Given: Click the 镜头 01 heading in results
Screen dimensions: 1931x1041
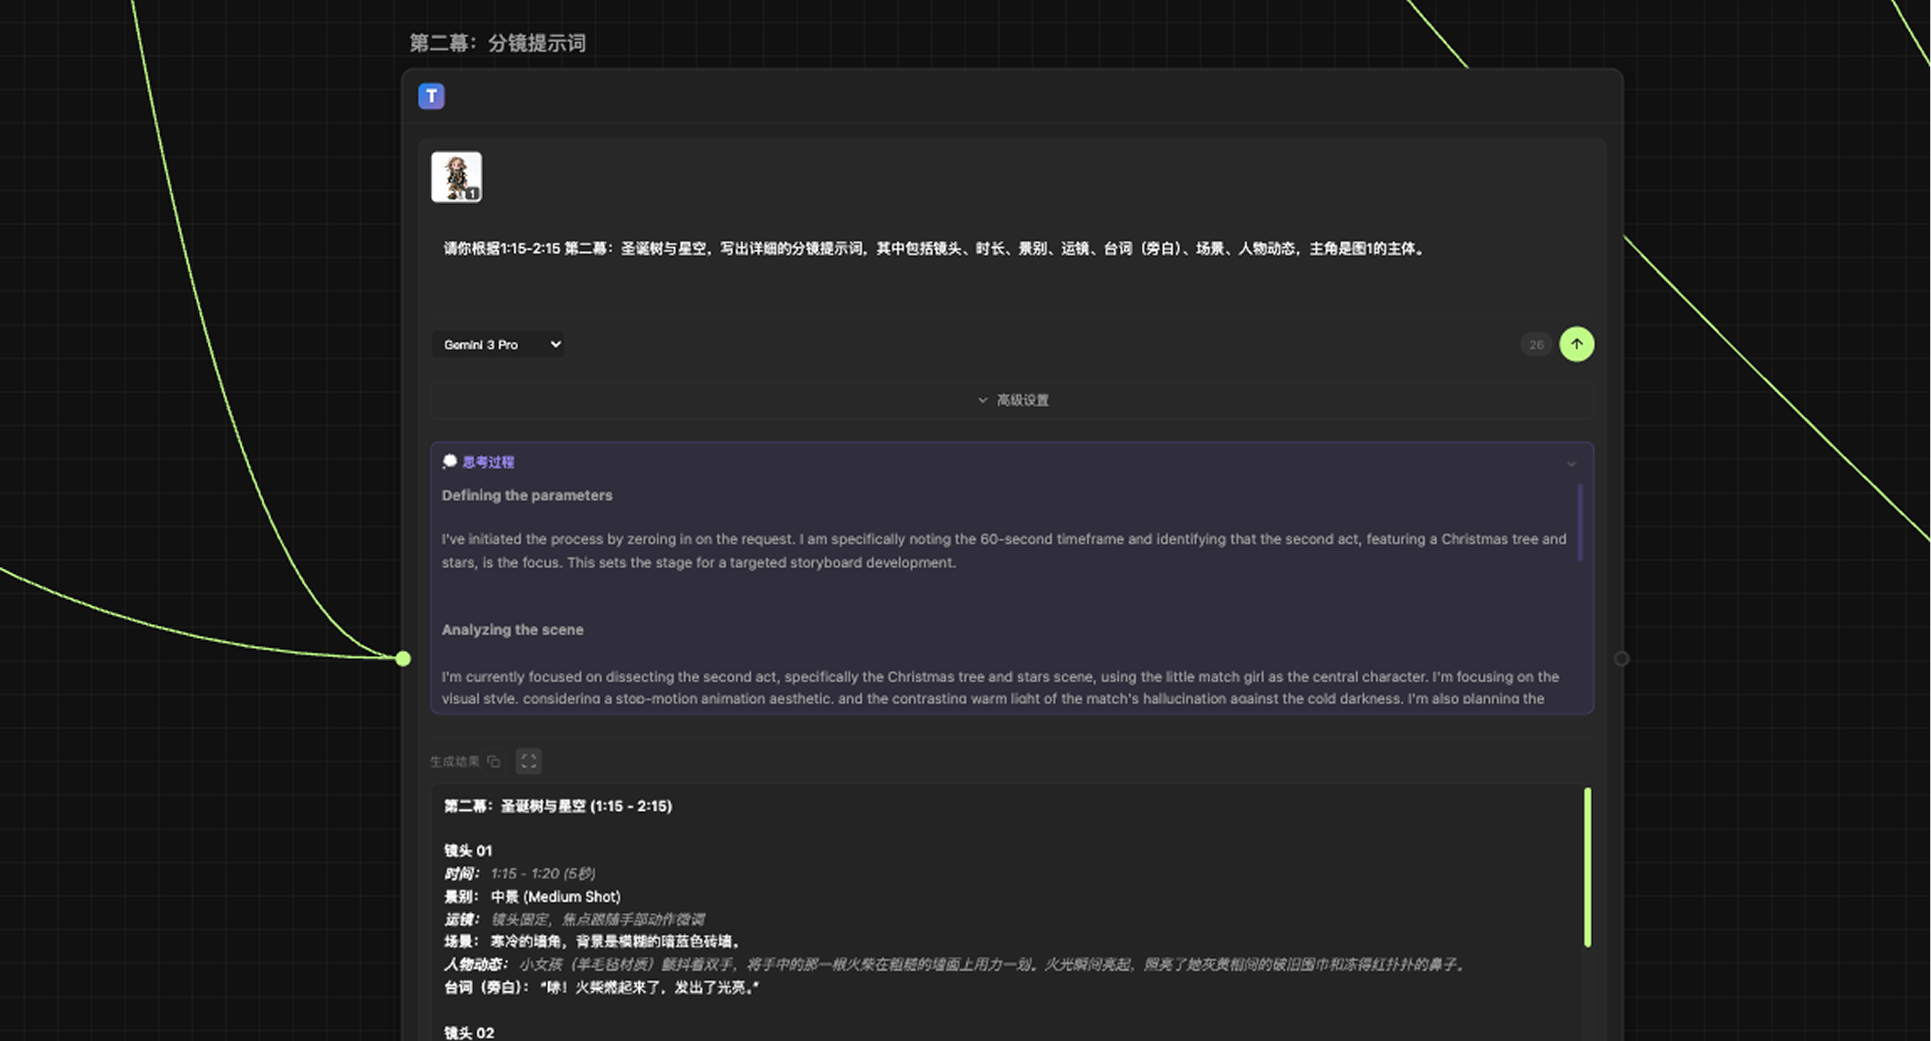Looking at the screenshot, I should (x=468, y=851).
